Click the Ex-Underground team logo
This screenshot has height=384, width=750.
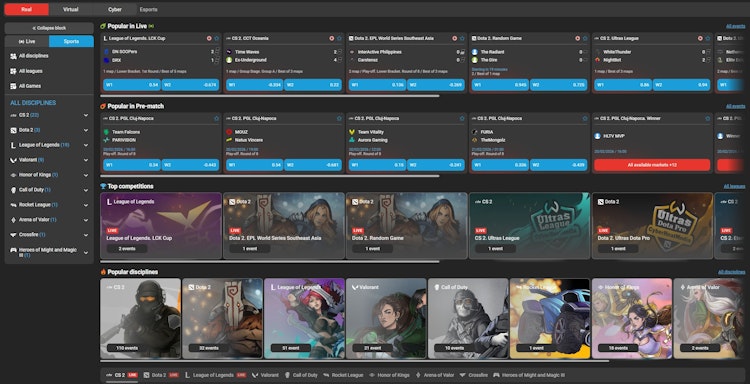point(229,60)
